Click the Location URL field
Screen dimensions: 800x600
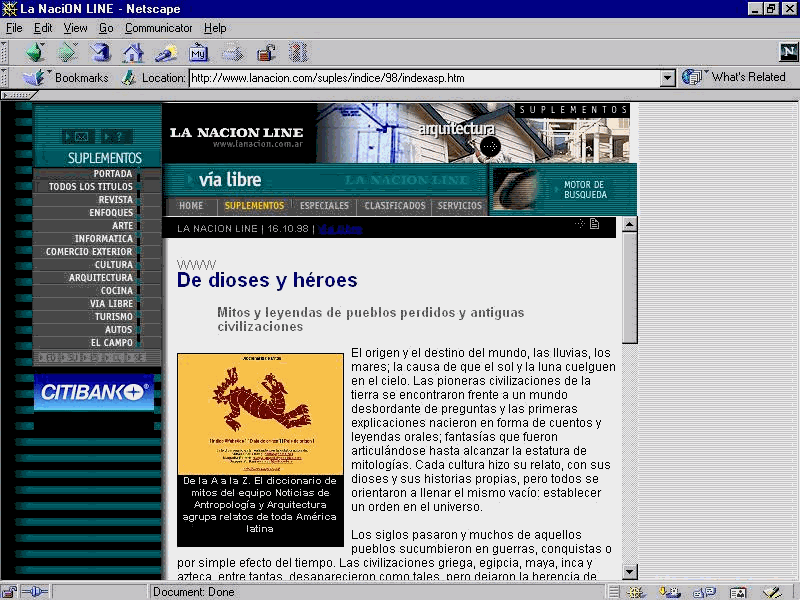point(424,78)
